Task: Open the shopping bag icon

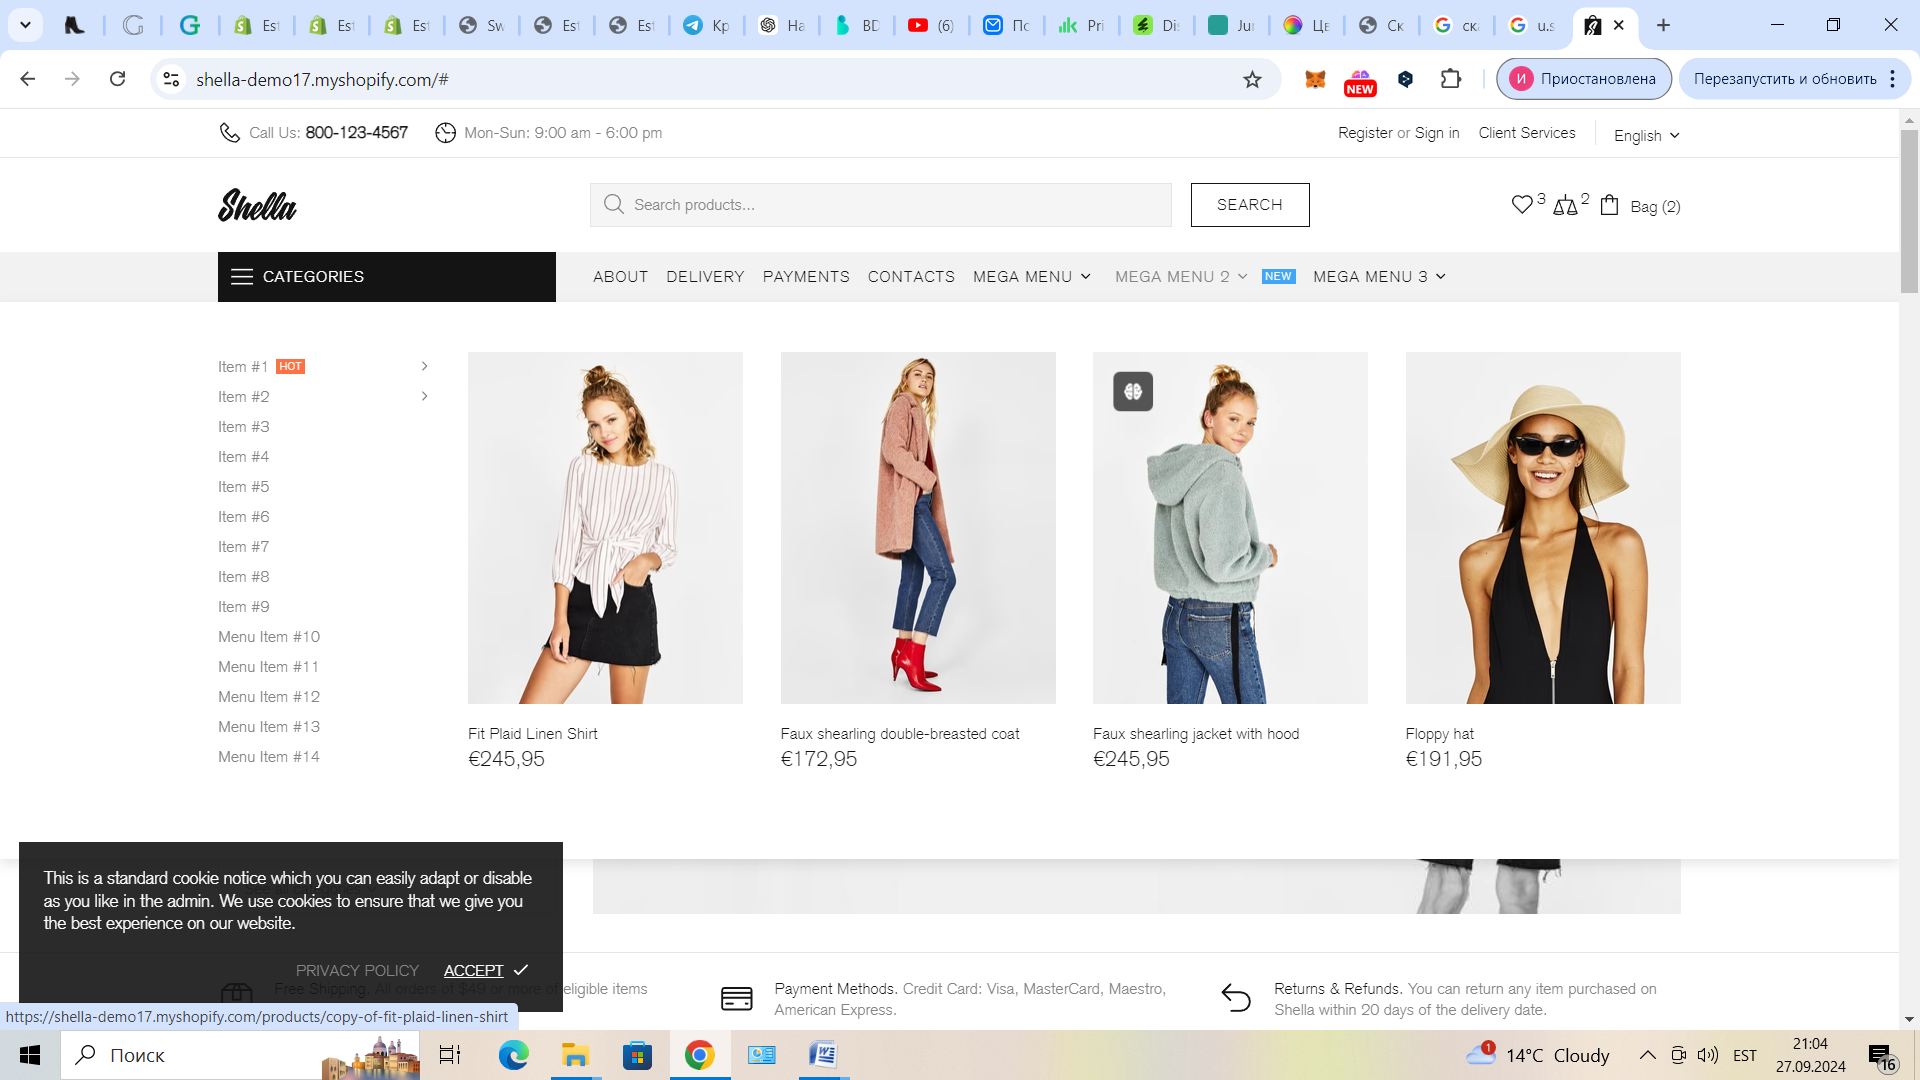Action: (1609, 205)
